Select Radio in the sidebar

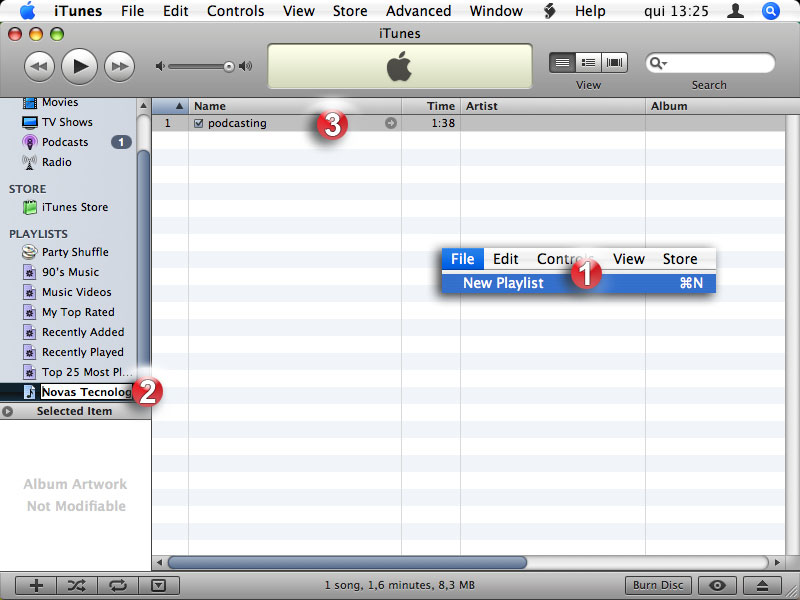[57, 162]
